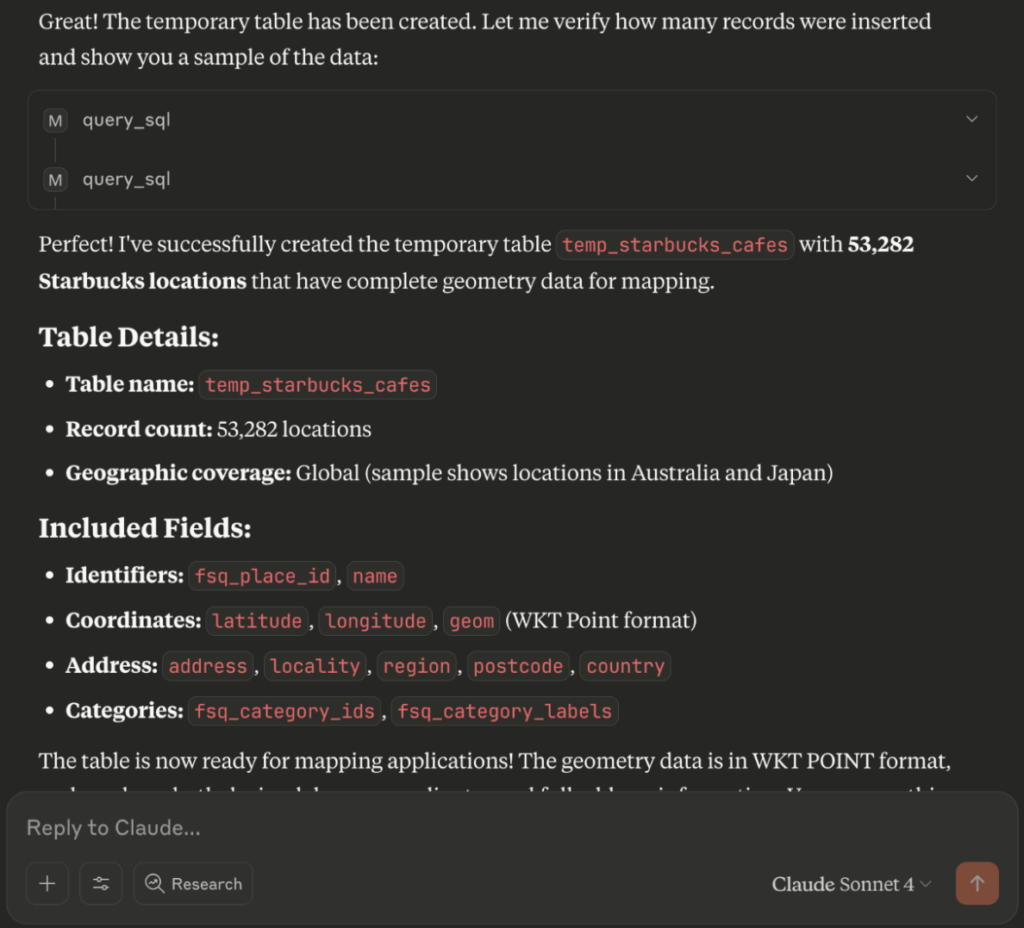This screenshot has width=1024, height=928.
Task: Expand the second query_sql tool call chevron
Action: (972, 178)
